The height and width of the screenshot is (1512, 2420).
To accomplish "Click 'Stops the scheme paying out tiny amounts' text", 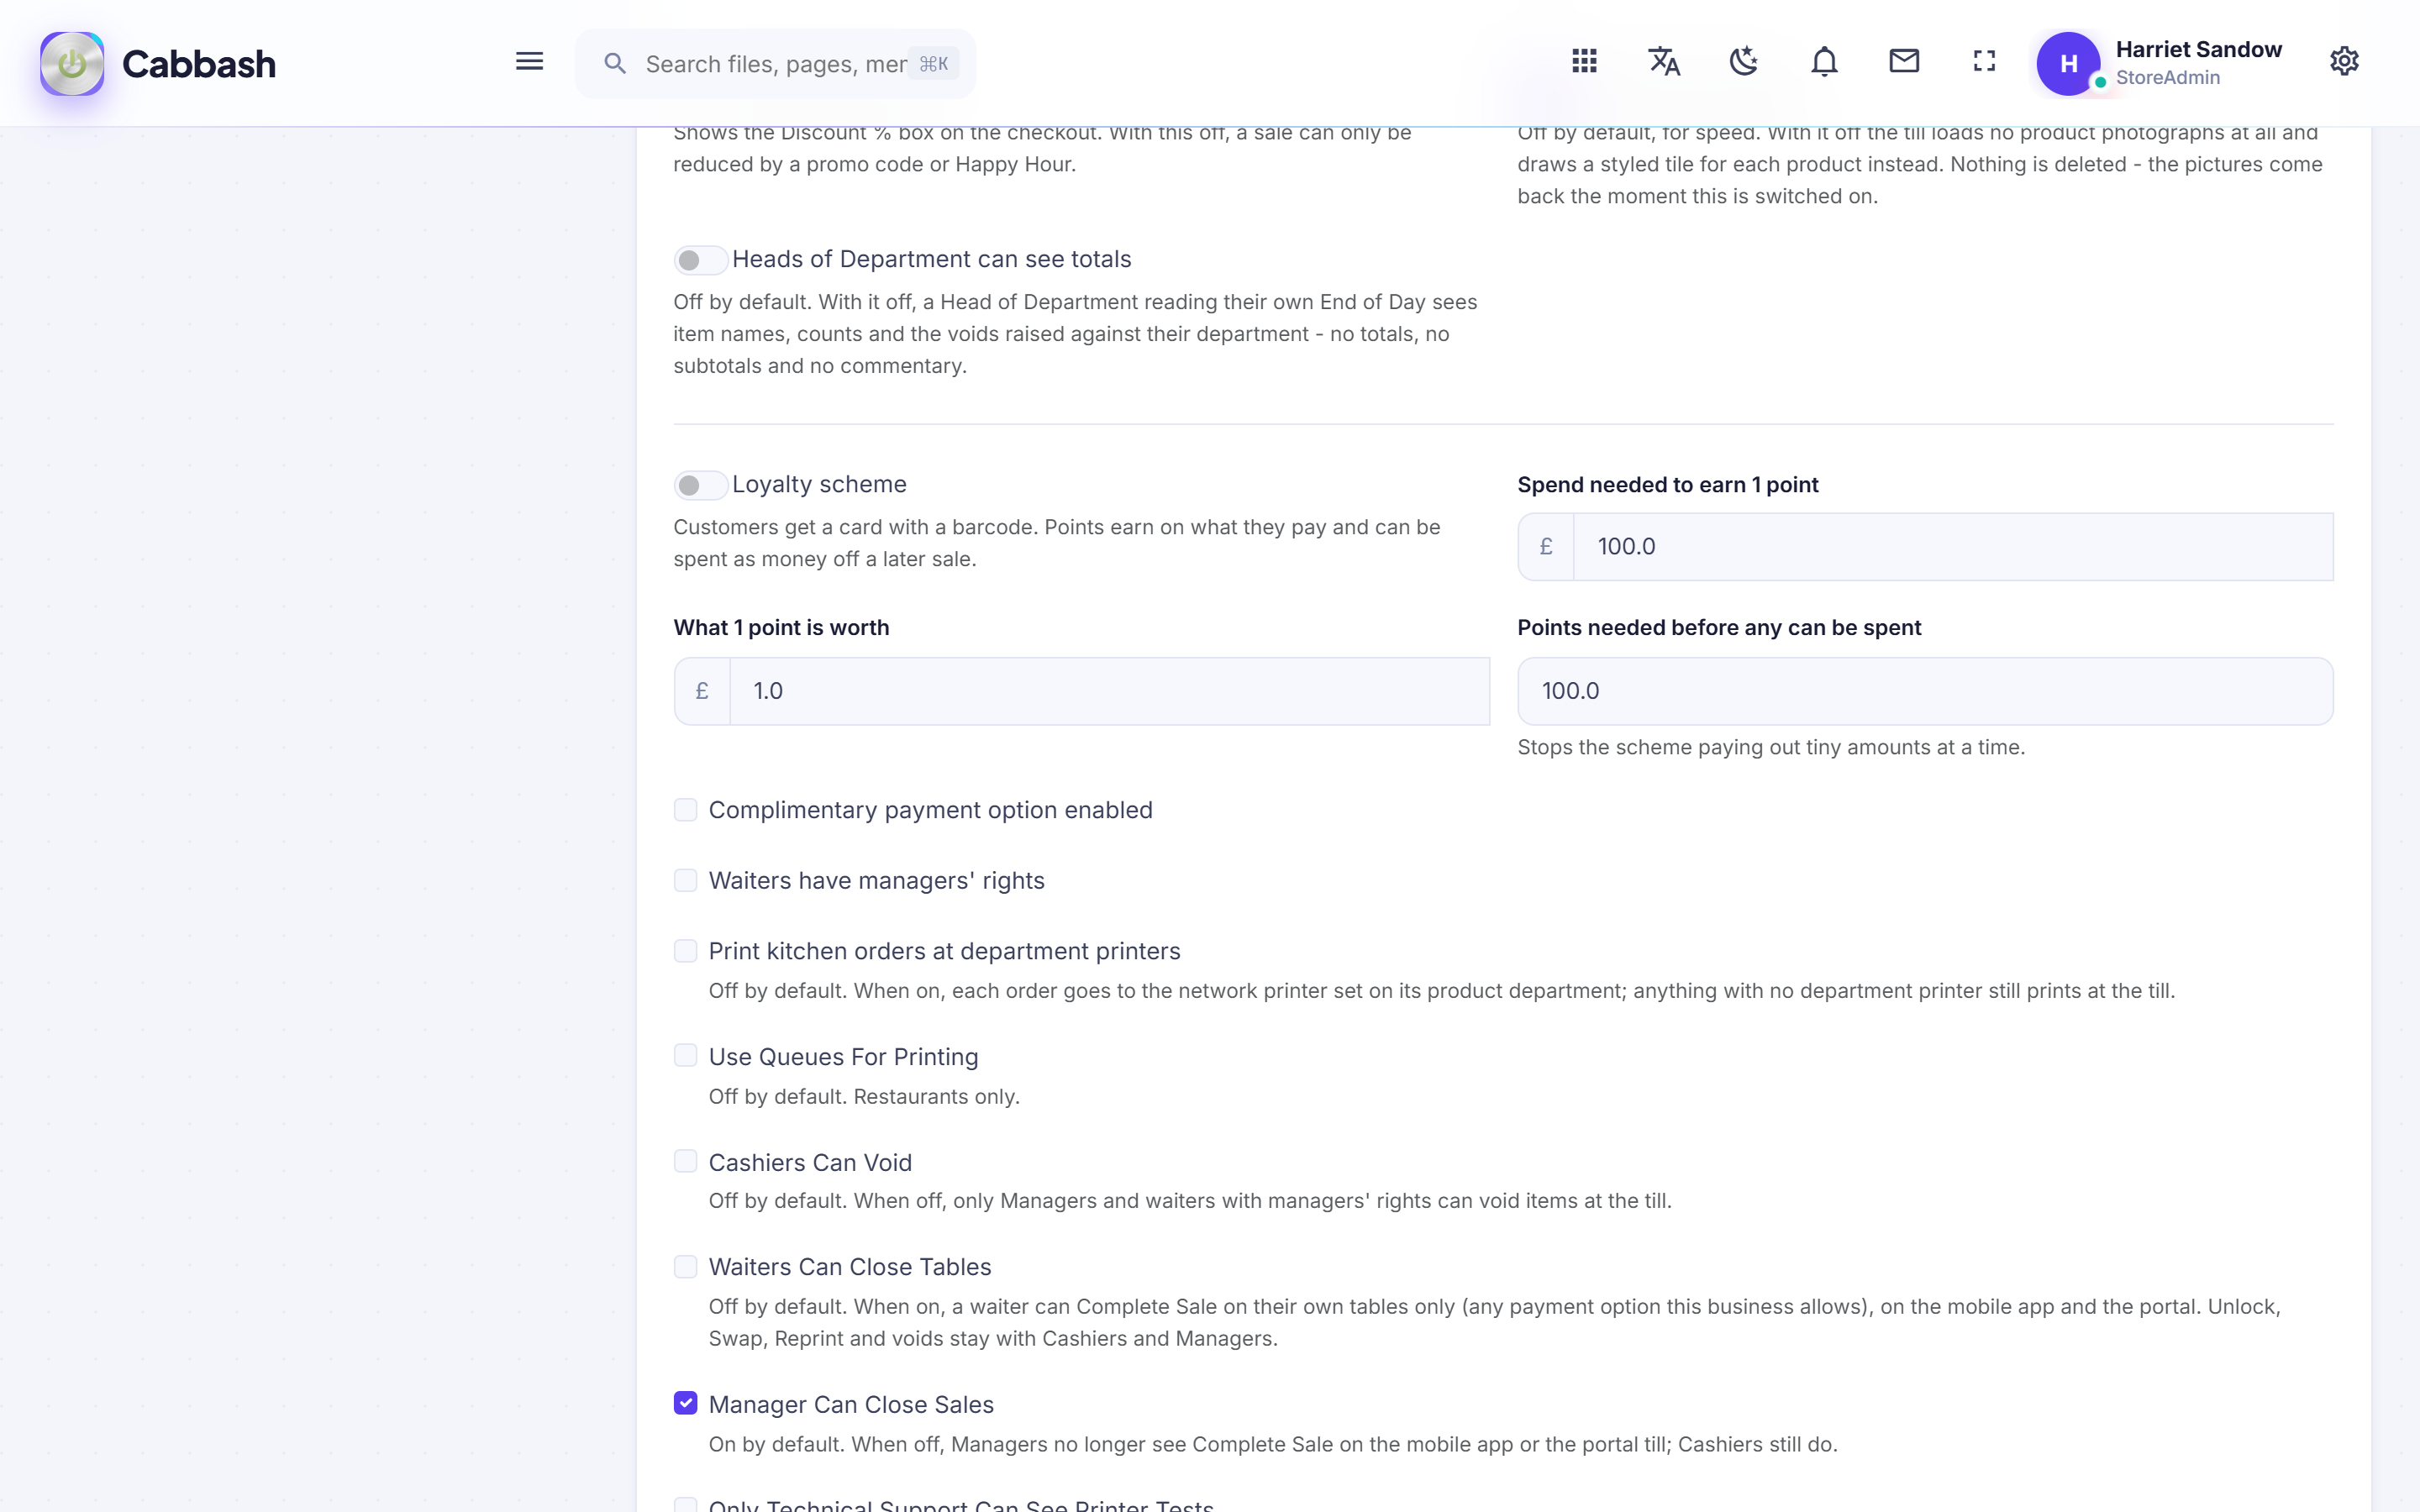I will (1771, 747).
